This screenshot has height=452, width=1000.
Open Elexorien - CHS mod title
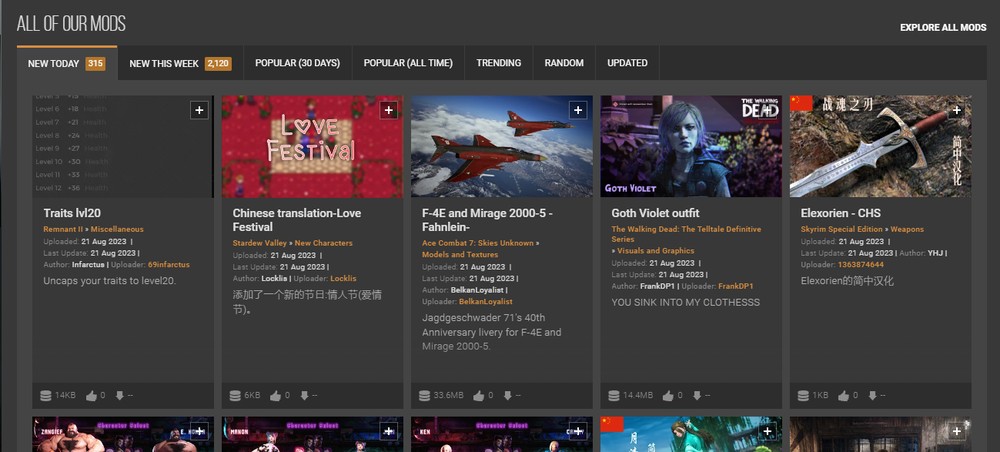click(841, 213)
